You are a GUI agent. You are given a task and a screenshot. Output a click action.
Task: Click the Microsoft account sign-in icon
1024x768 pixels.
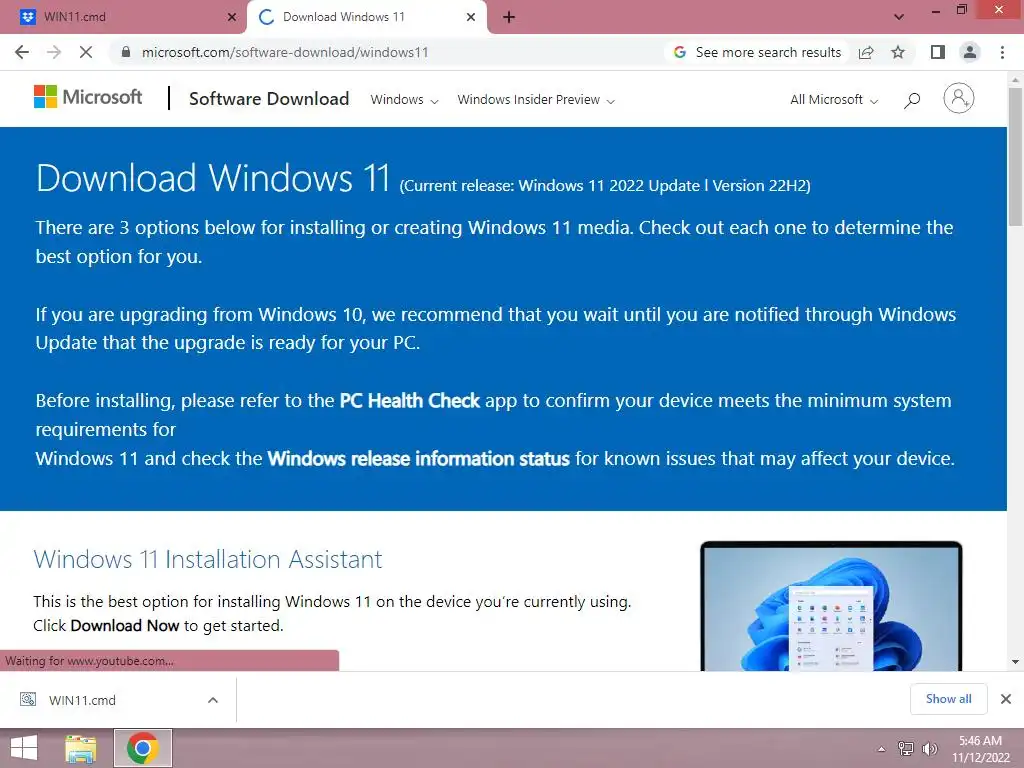pos(959,98)
